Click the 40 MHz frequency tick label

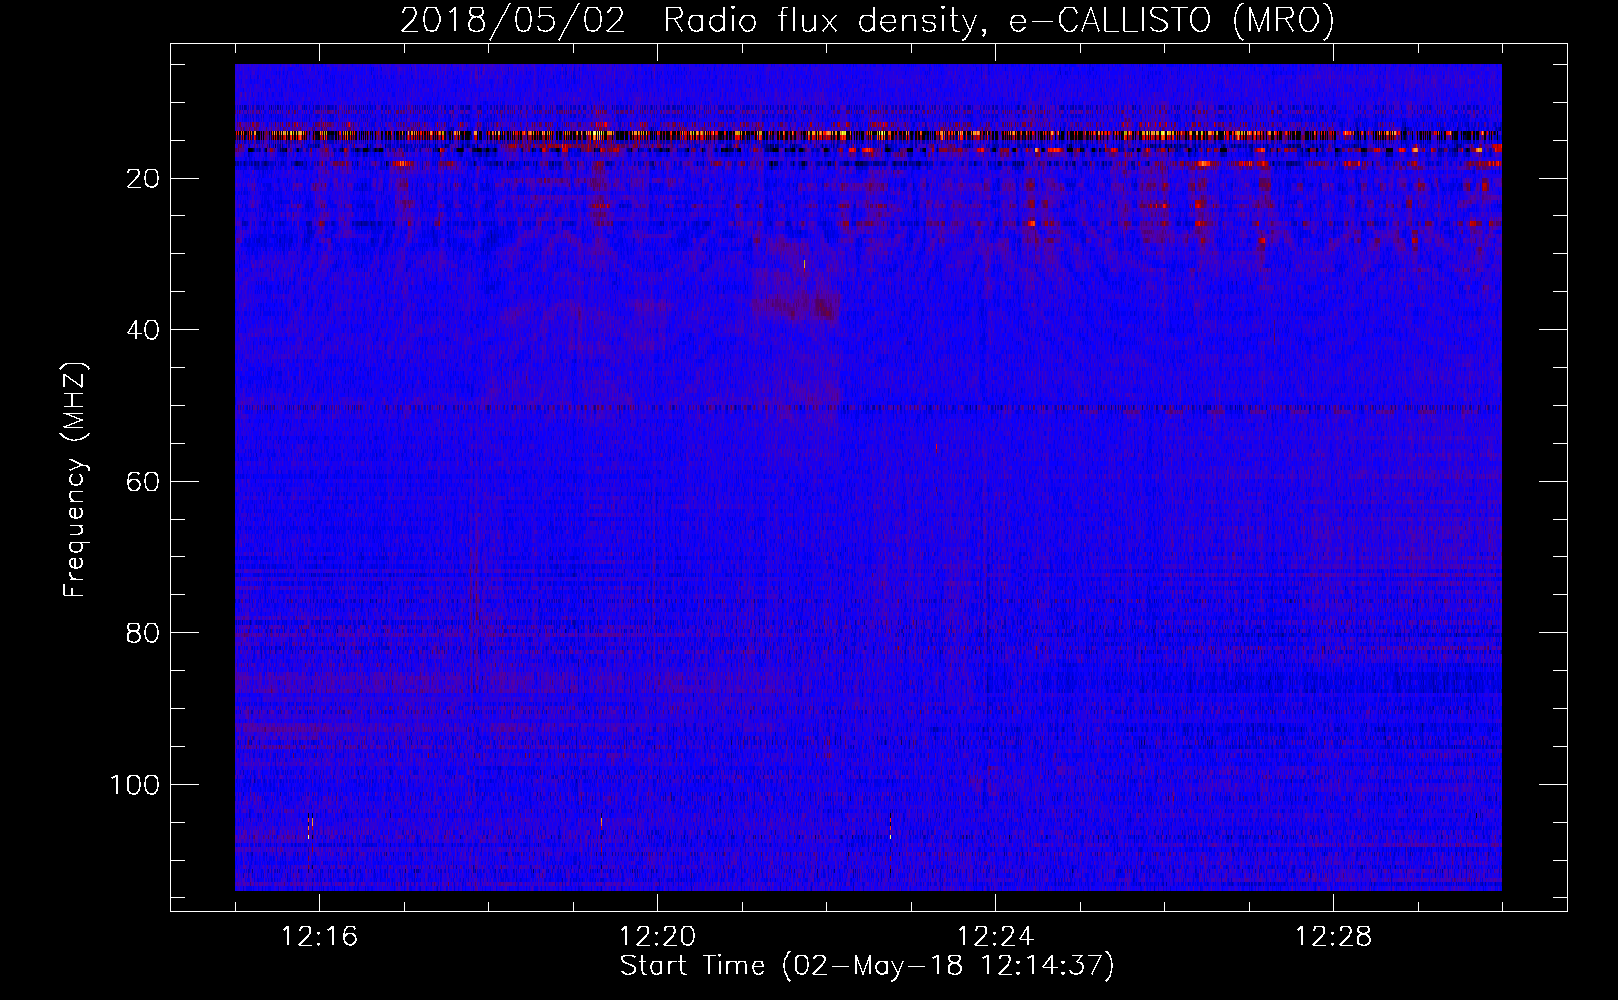coord(144,330)
